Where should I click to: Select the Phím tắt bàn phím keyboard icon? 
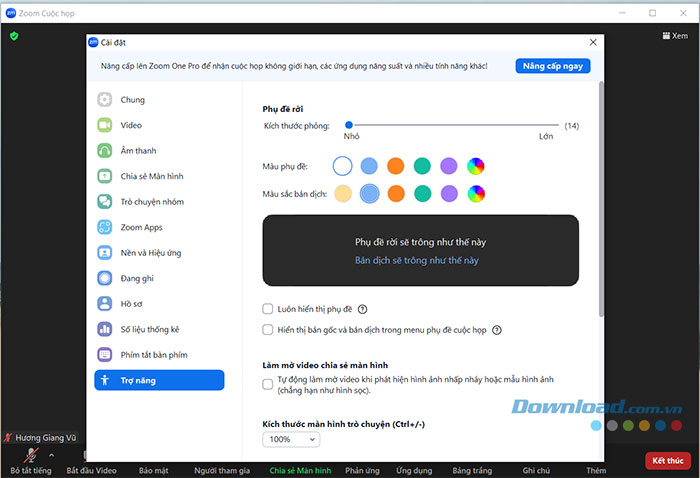click(104, 355)
